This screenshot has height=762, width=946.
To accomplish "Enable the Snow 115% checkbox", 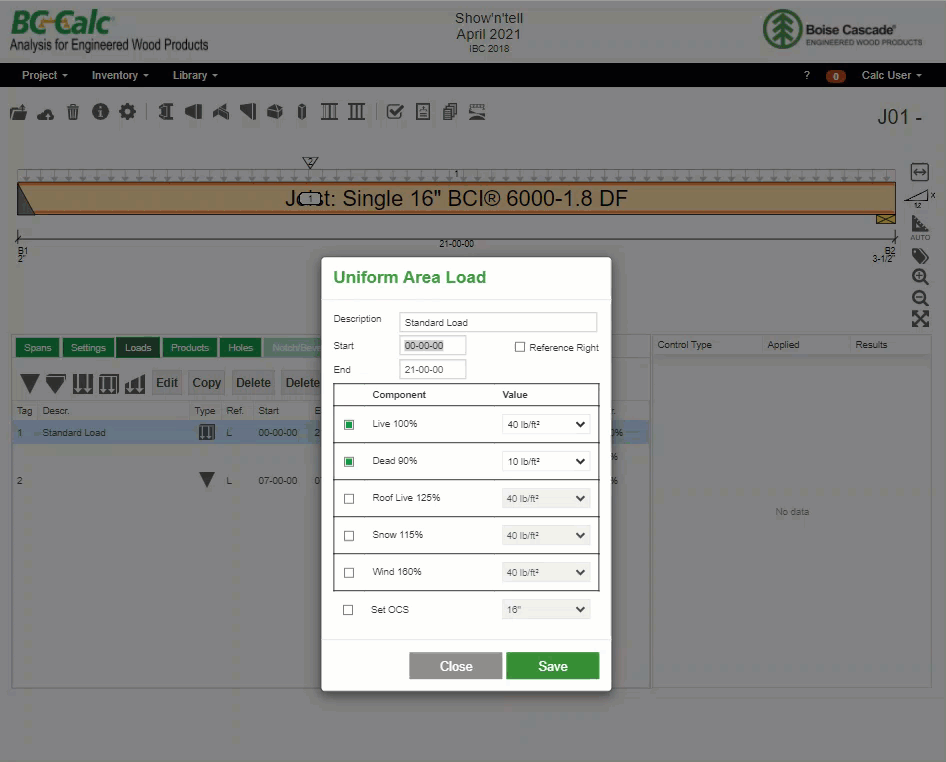I will pos(349,536).
